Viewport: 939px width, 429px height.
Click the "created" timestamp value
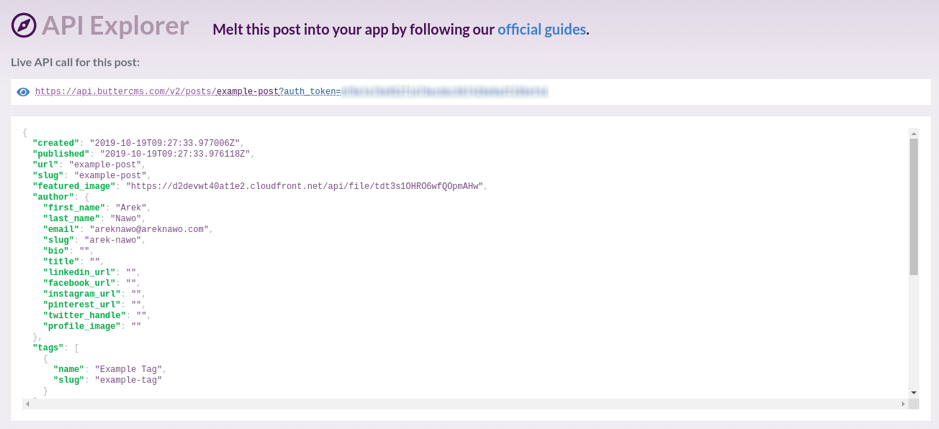pyautogui.click(x=166, y=143)
